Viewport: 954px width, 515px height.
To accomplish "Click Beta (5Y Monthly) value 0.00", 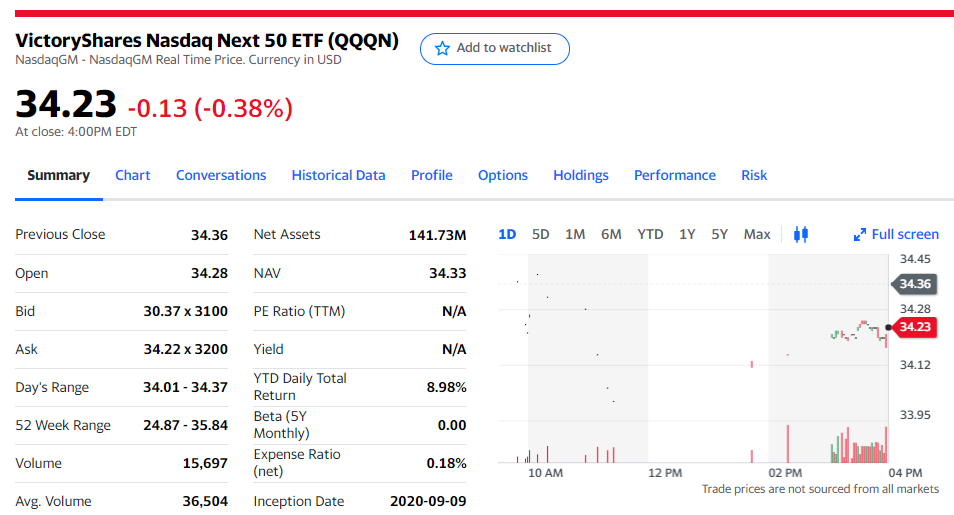I will 452,425.
